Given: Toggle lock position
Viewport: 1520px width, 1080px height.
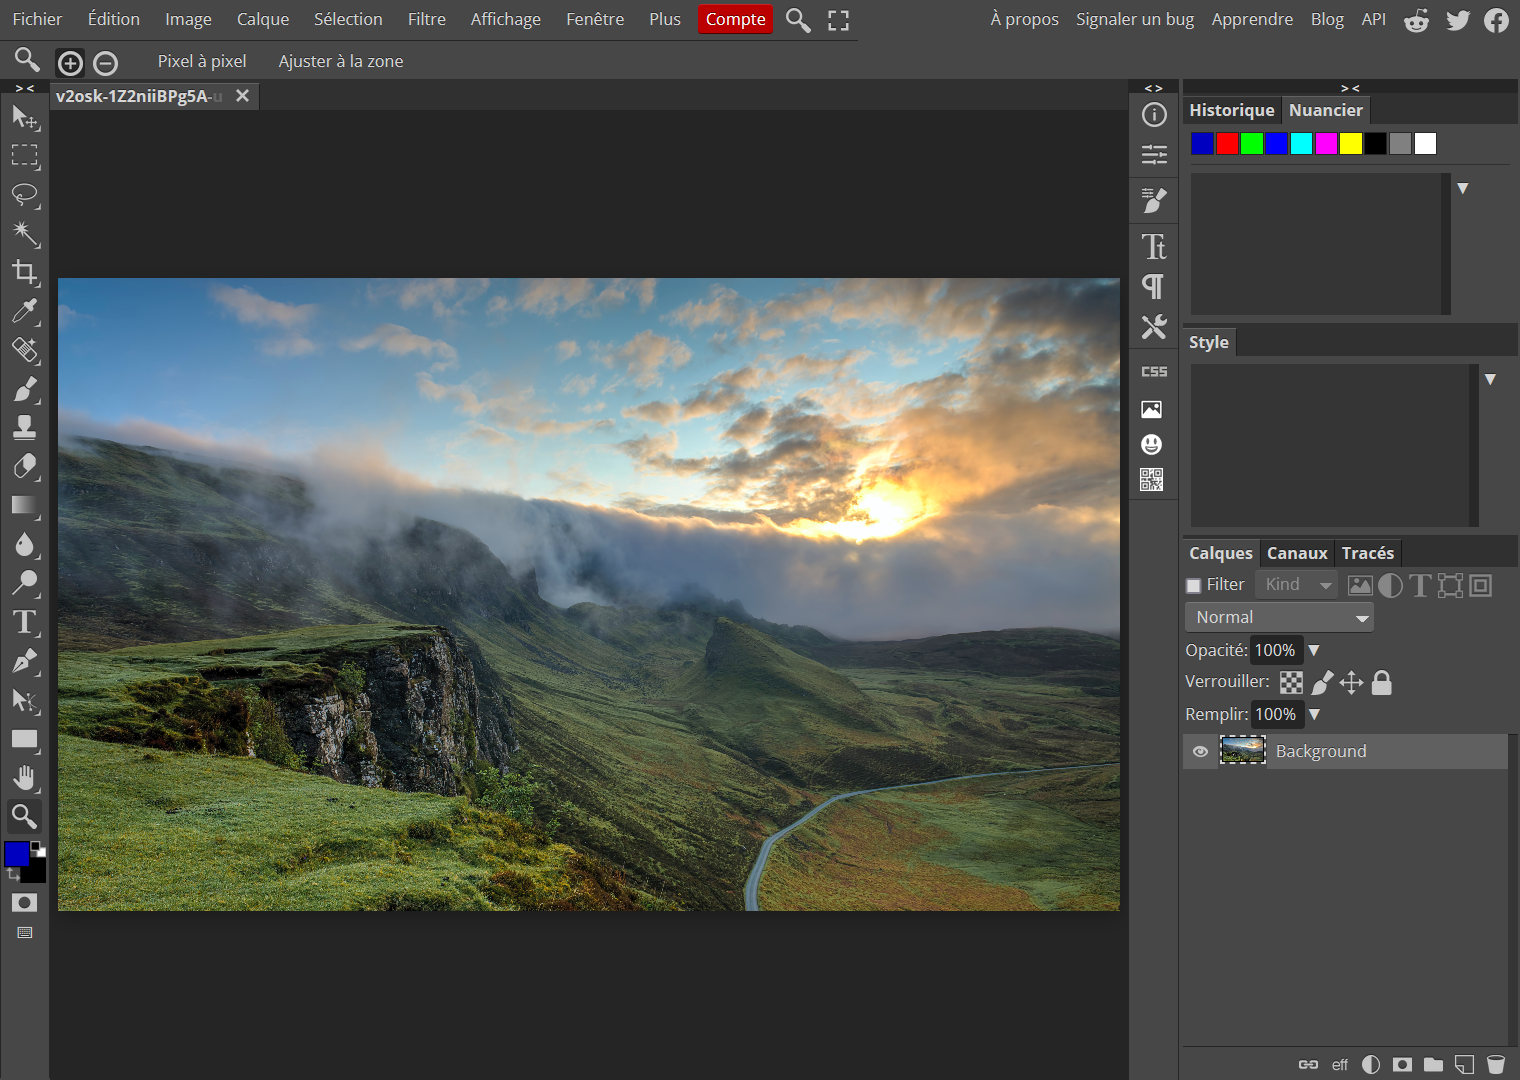Looking at the screenshot, I should [1351, 683].
